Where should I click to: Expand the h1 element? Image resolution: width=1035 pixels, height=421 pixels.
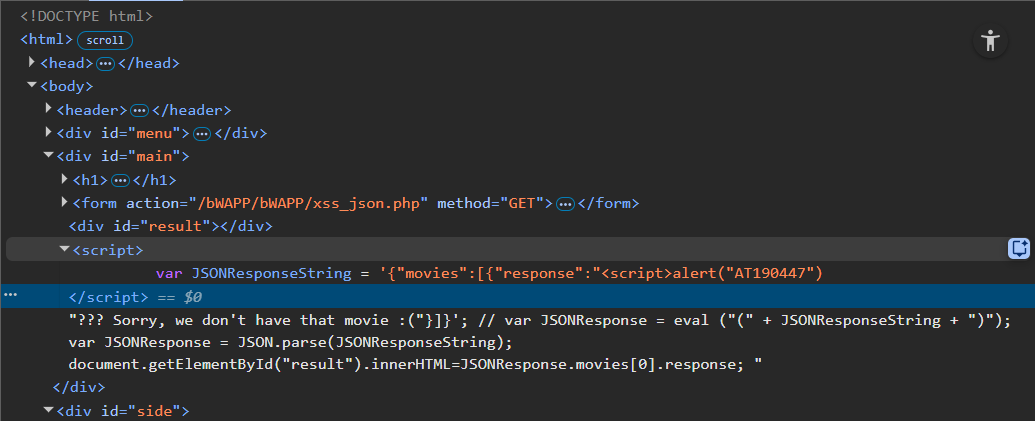65,180
